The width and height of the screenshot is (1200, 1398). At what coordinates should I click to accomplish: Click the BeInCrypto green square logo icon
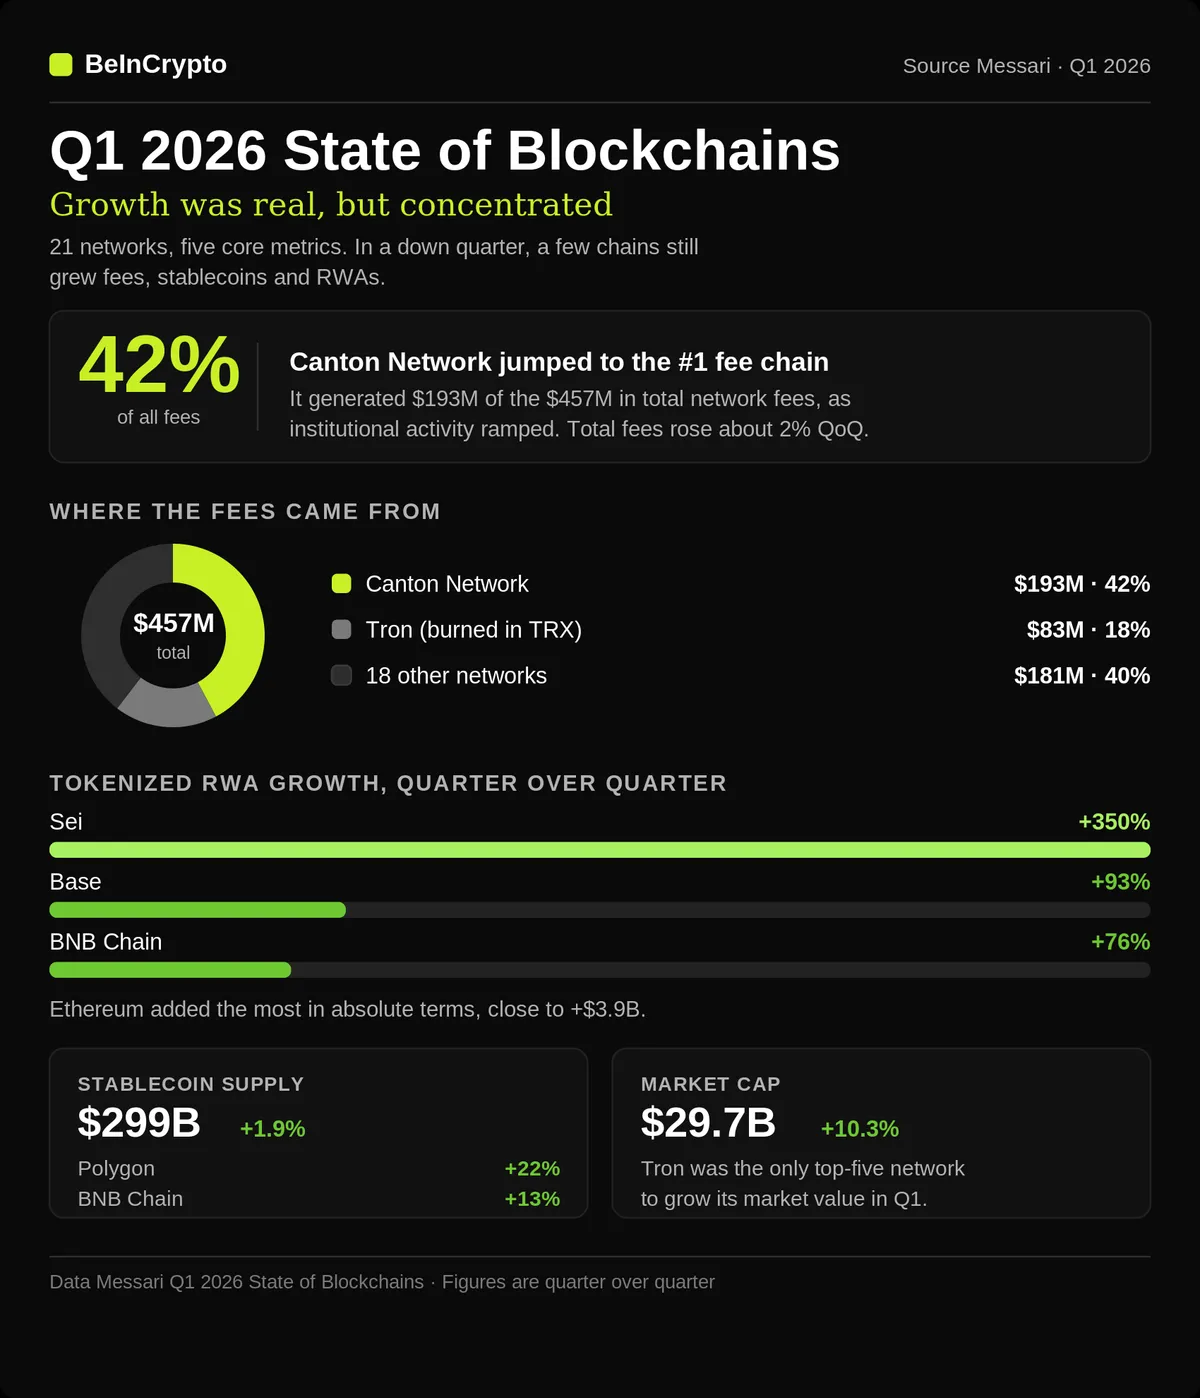61,65
